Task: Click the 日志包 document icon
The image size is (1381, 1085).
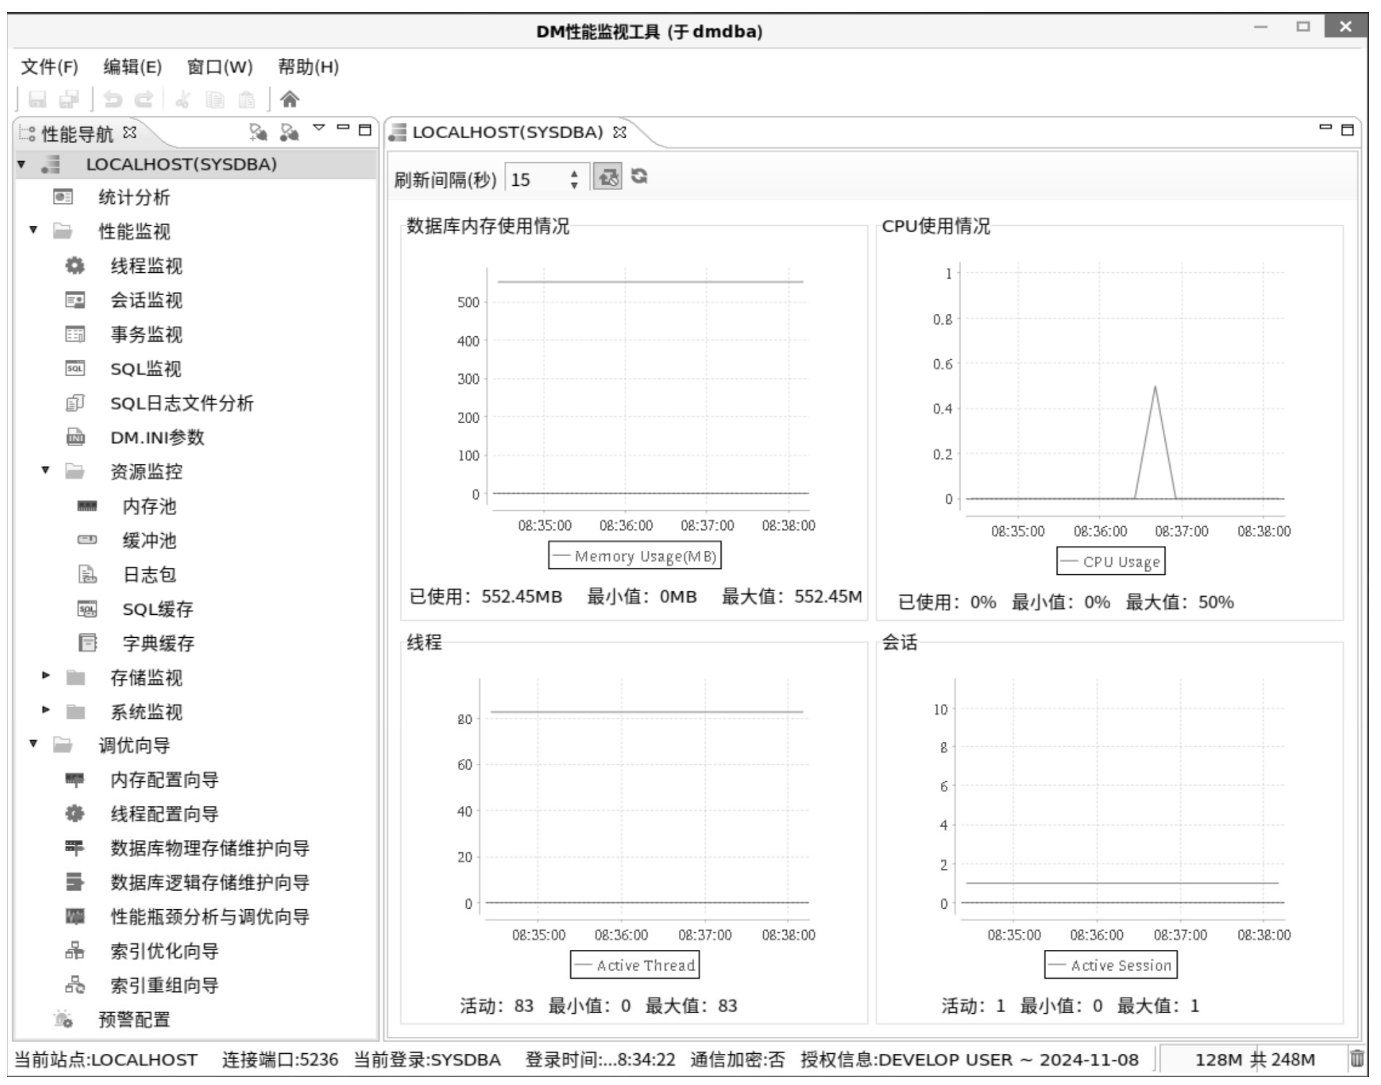Action: [87, 574]
